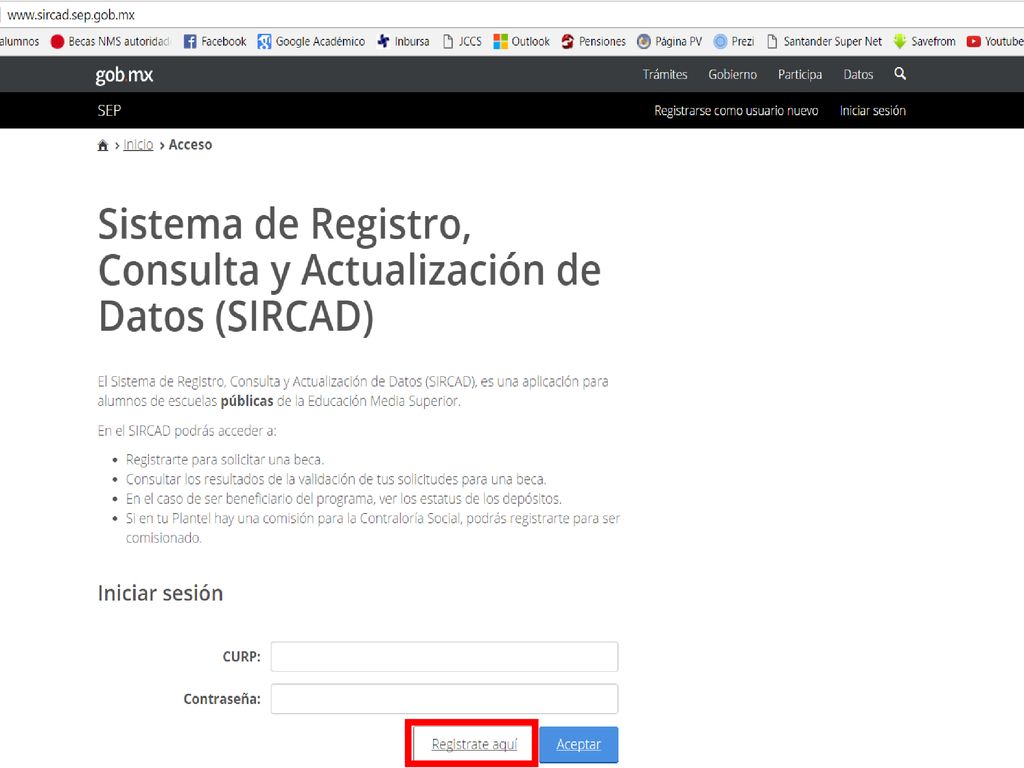Open the Inbursa bookmark
Viewport: 1024px width, 768px height.
point(404,42)
